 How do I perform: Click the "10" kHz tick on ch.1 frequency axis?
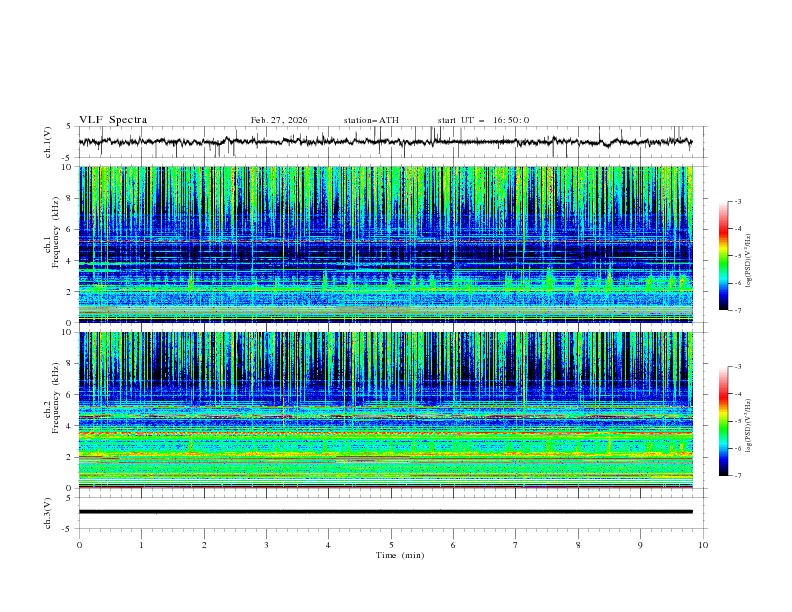click(x=67, y=167)
